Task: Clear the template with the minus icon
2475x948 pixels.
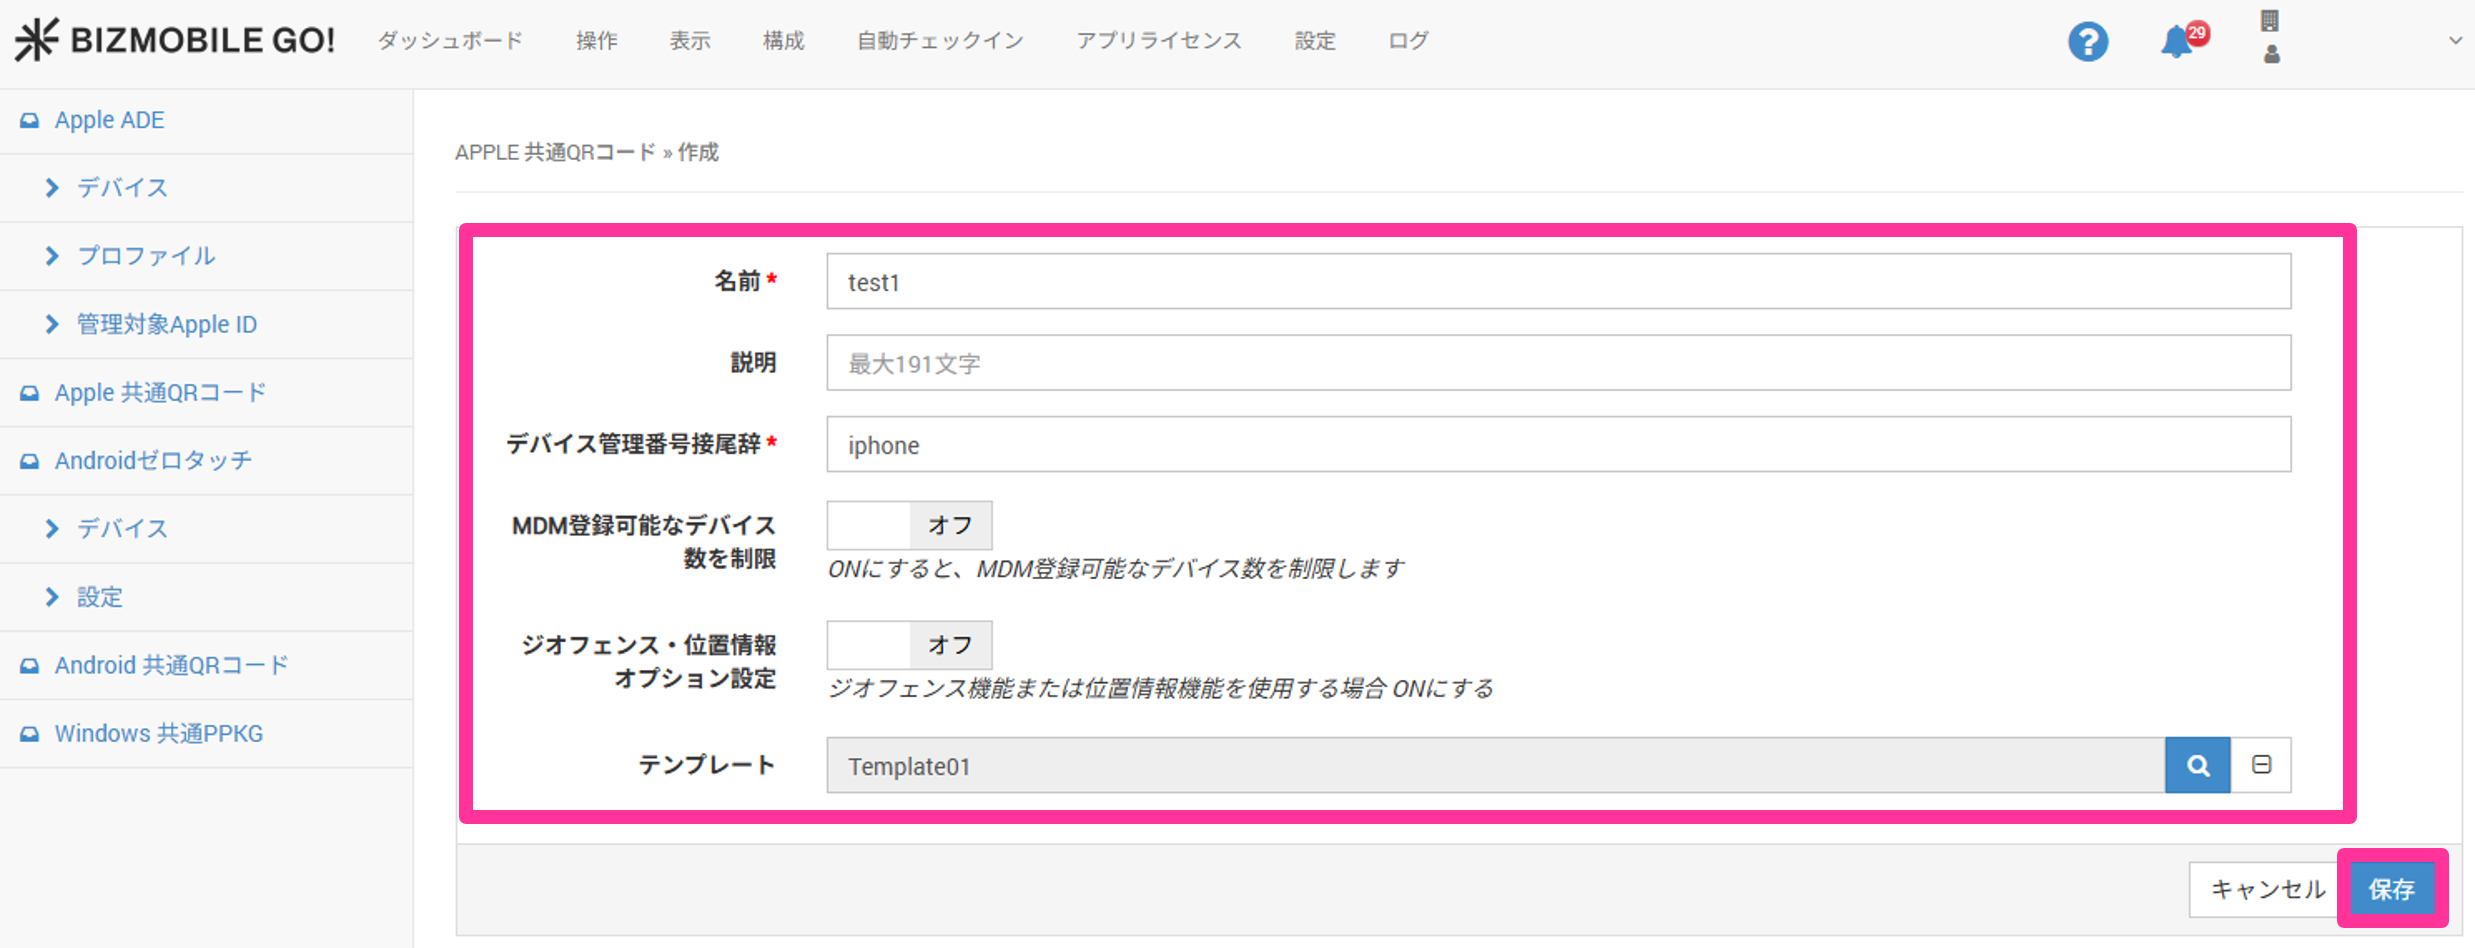Action: [x=2261, y=766]
